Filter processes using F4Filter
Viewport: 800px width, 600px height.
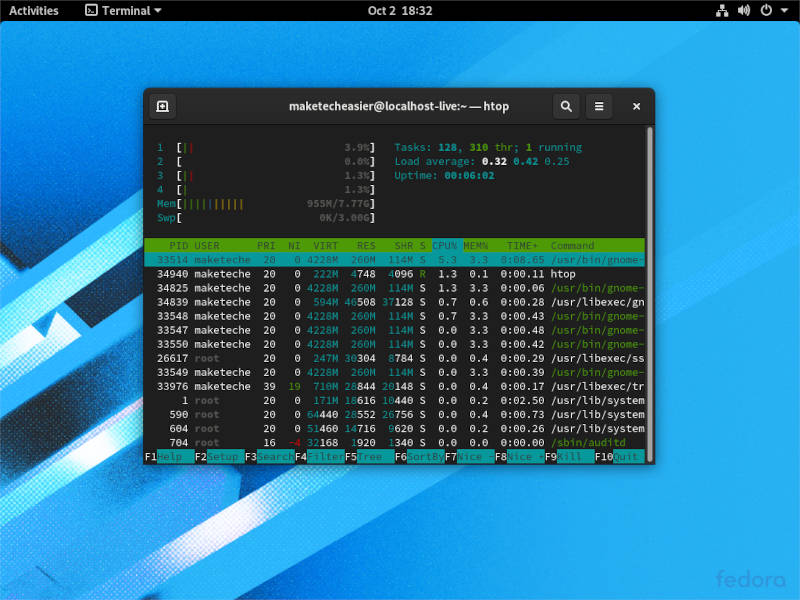click(x=318, y=457)
